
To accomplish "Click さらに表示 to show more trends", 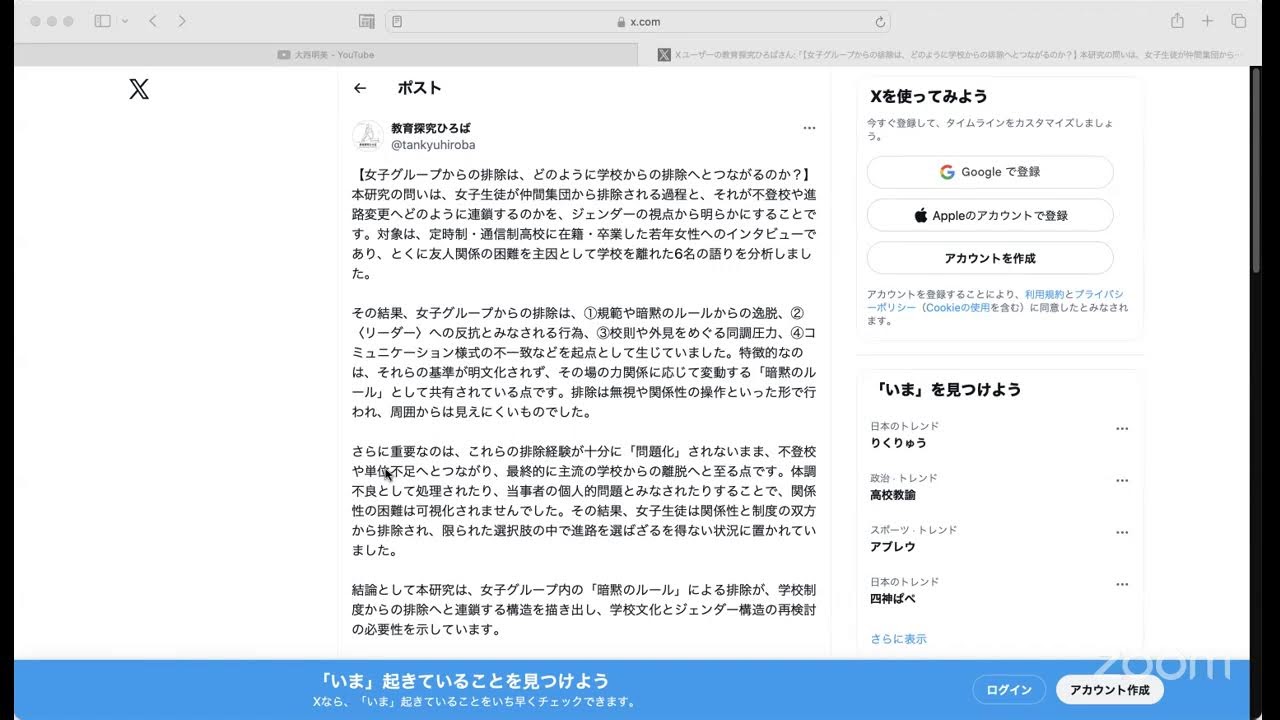I will (898, 639).
